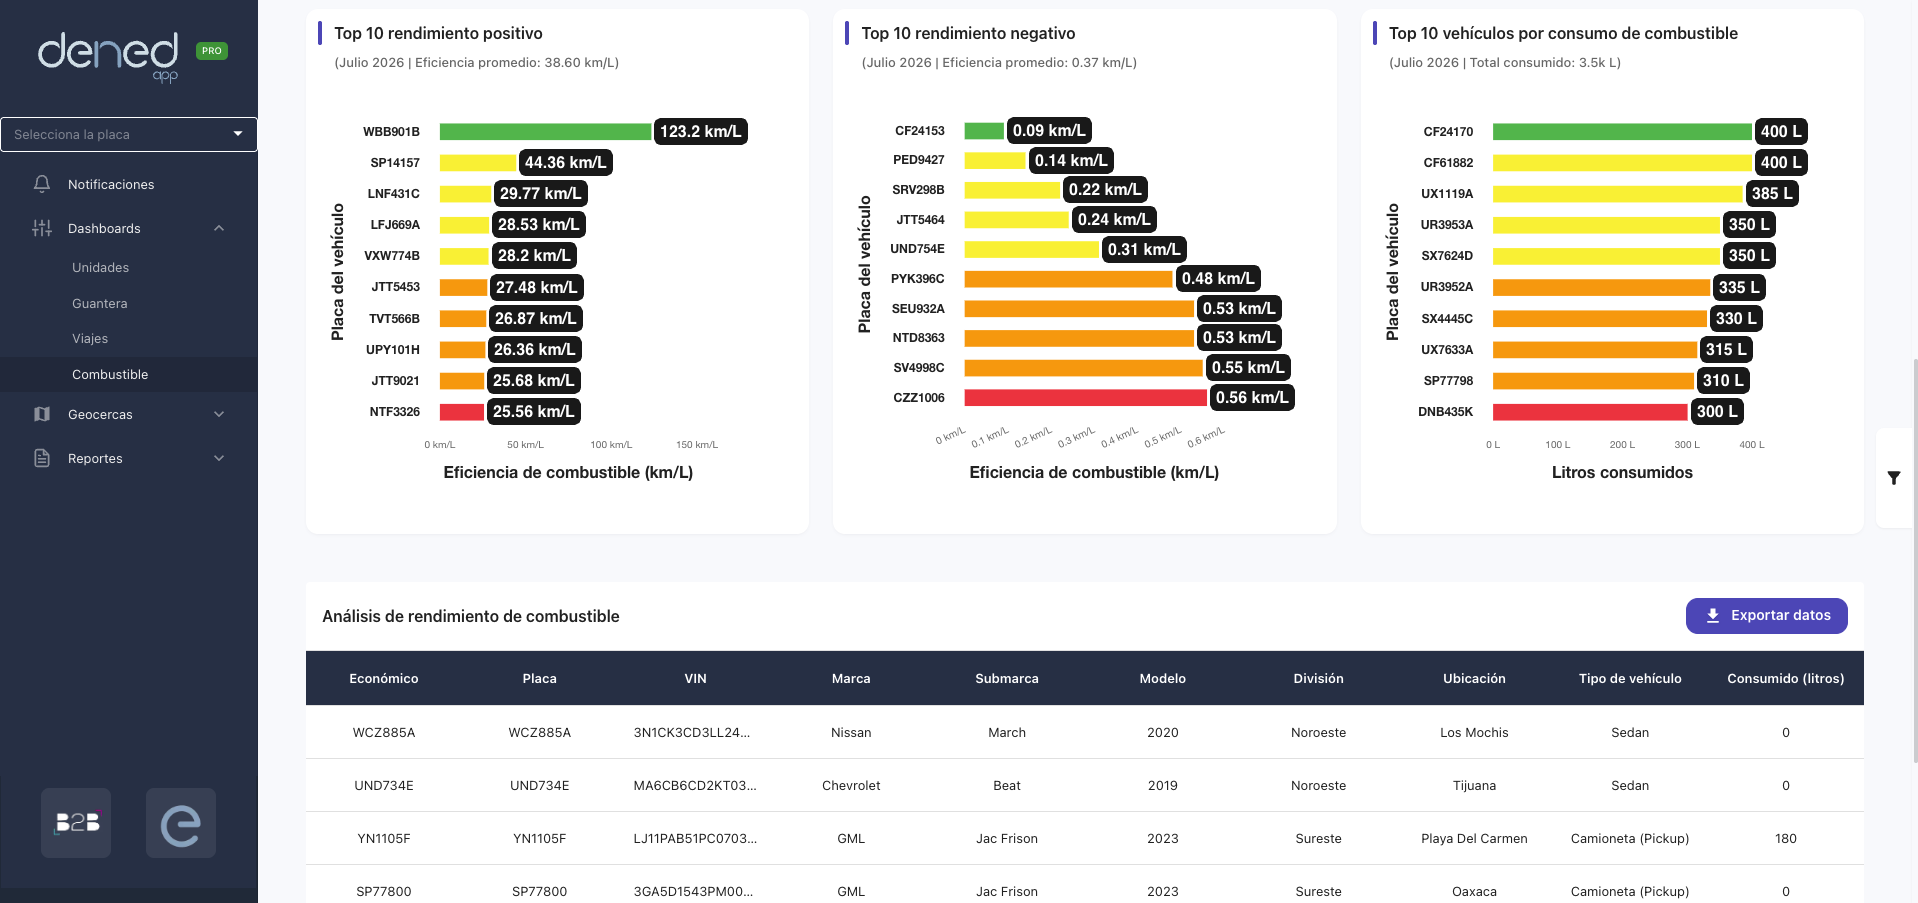Click the Dashboards sliders icon
This screenshot has width=1918, height=903.
pos(42,228)
